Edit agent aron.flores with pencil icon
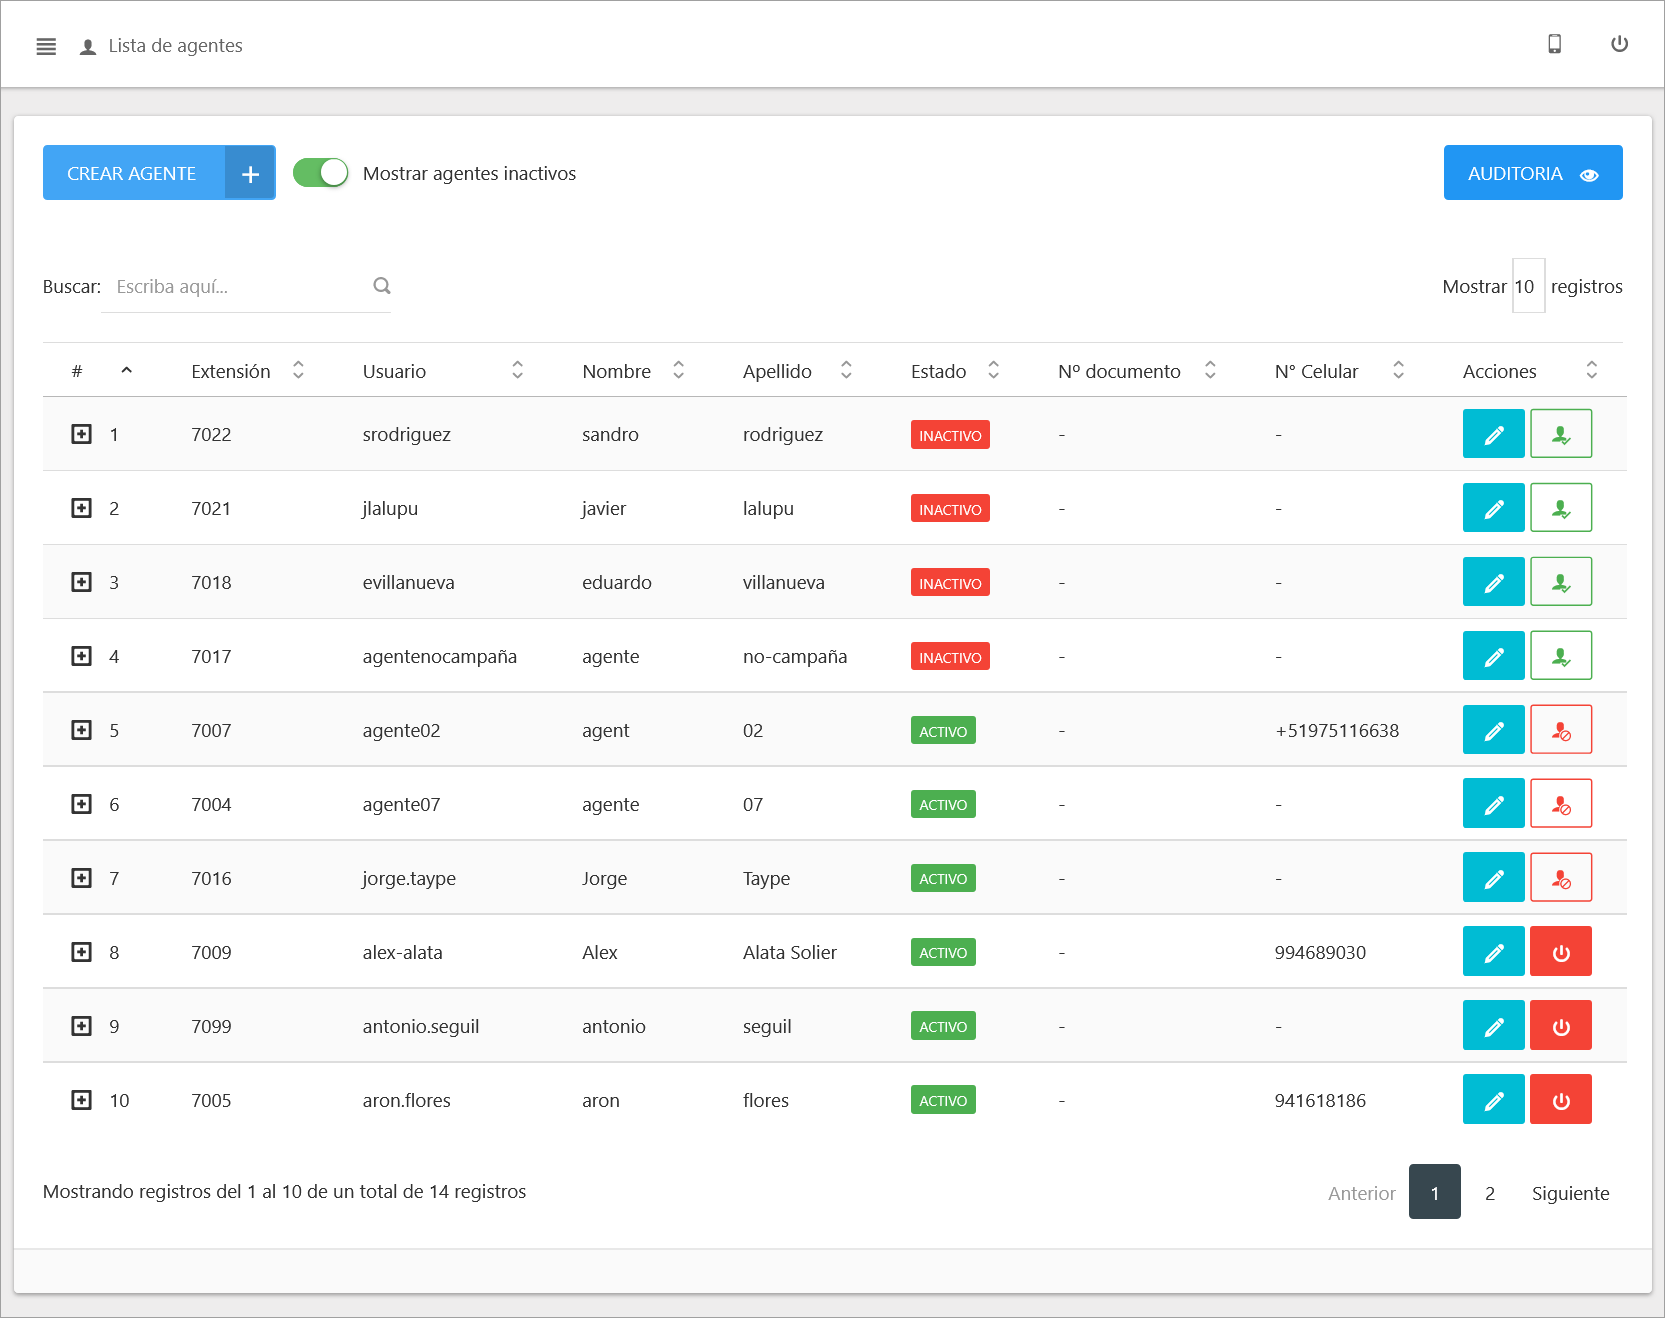This screenshot has width=1665, height=1318. (1493, 1100)
